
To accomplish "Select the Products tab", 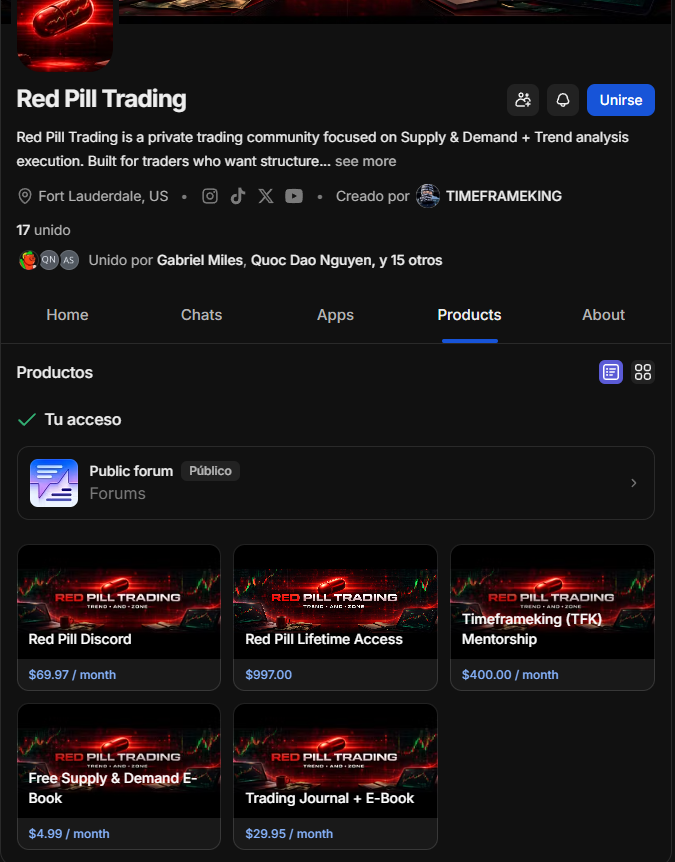I will tap(469, 315).
